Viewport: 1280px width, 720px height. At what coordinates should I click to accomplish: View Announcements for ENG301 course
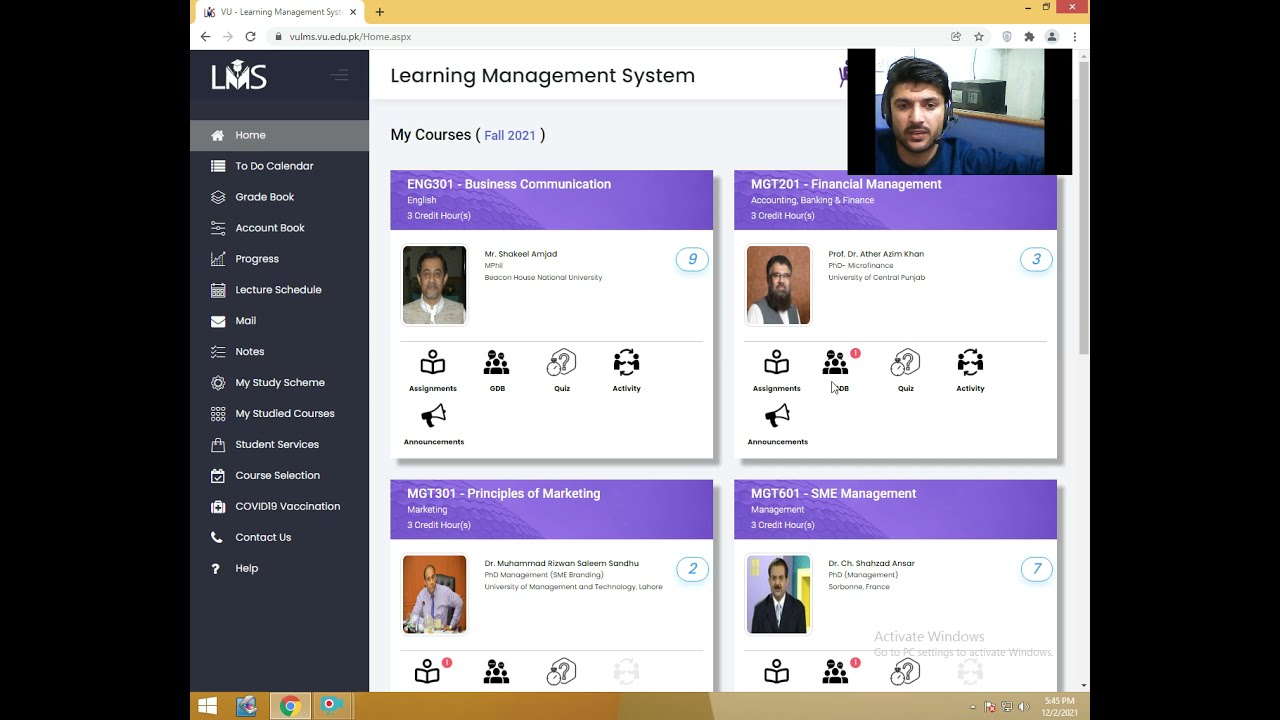pyautogui.click(x=434, y=424)
